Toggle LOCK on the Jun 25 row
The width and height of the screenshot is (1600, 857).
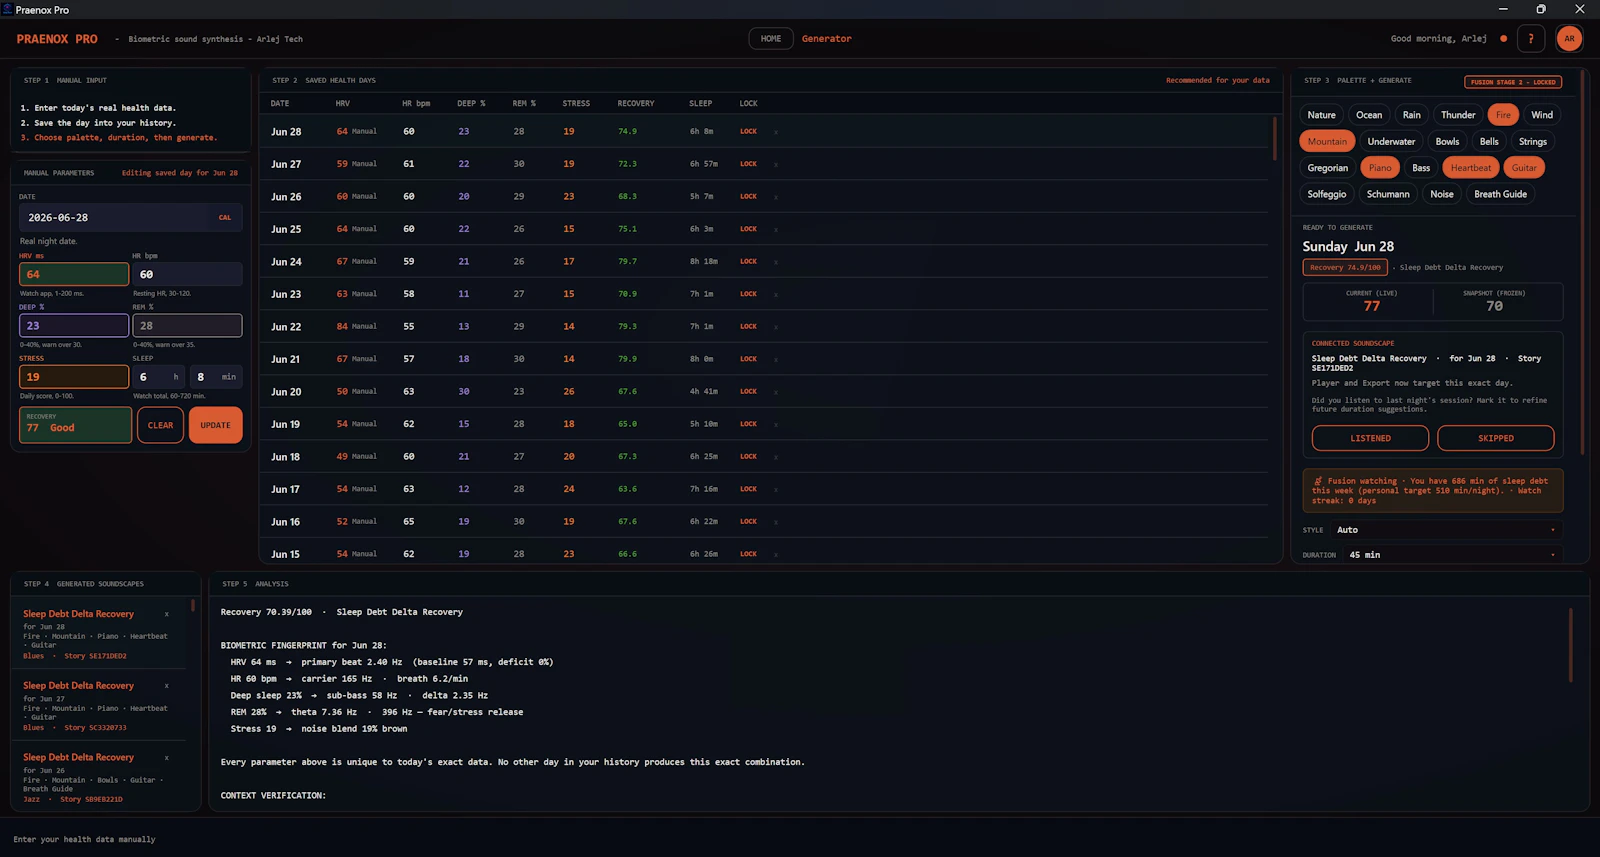click(x=748, y=229)
